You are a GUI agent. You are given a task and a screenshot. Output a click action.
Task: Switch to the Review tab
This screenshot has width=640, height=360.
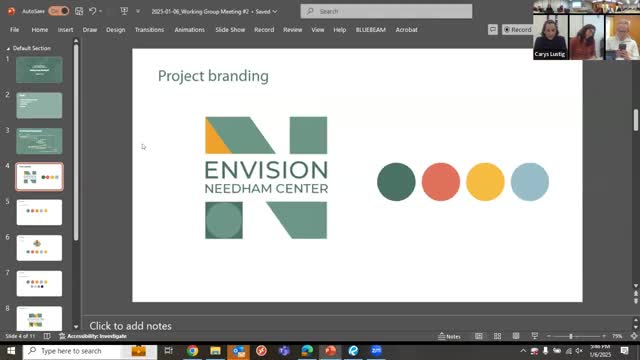coord(293,29)
